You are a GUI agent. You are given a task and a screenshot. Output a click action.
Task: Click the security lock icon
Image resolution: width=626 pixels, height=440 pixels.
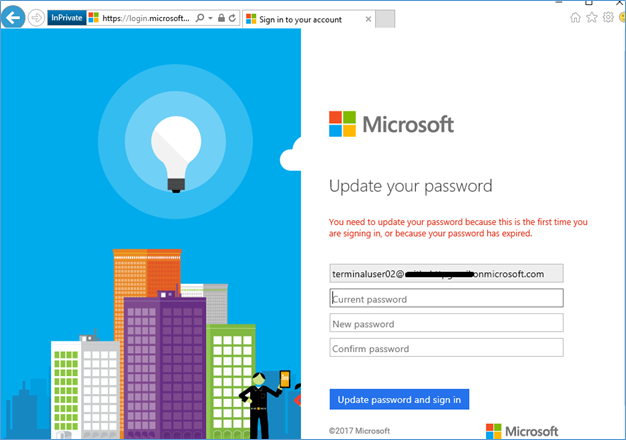coord(221,18)
